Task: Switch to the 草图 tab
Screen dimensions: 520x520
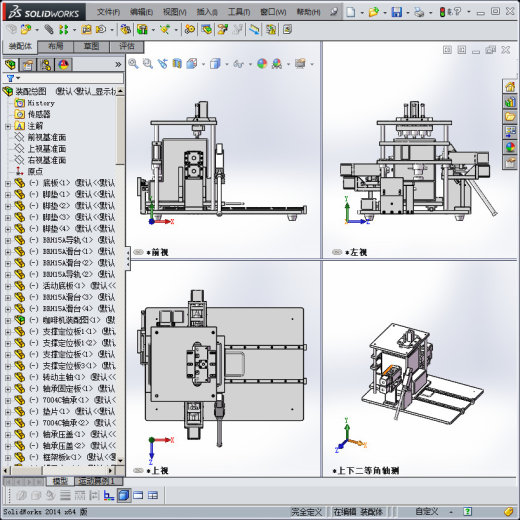Action: (x=91, y=46)
